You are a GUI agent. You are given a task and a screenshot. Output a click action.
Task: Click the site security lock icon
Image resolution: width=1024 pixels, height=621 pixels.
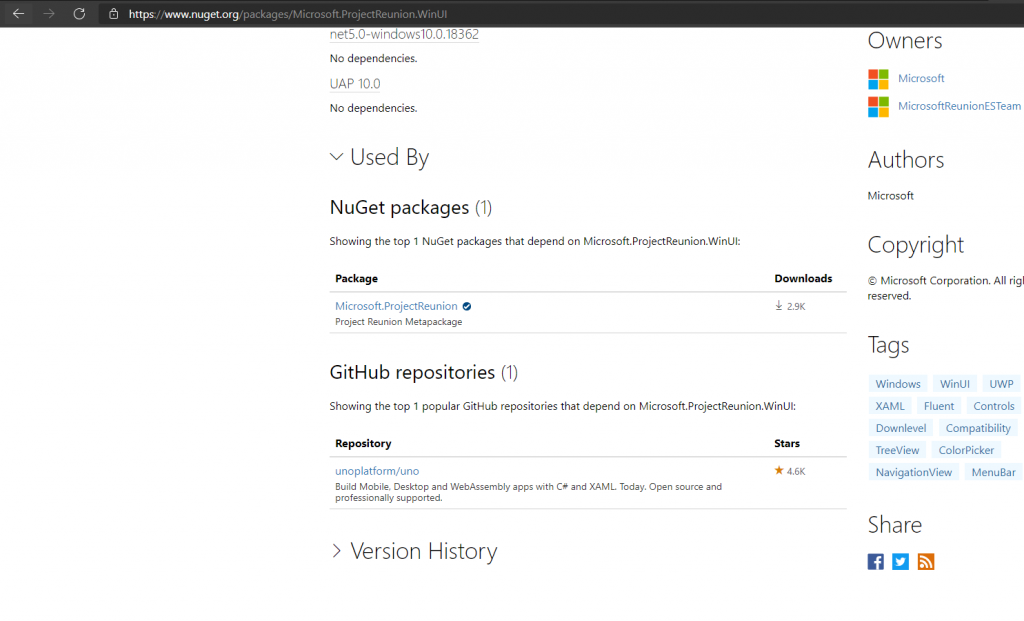point(113,15)
